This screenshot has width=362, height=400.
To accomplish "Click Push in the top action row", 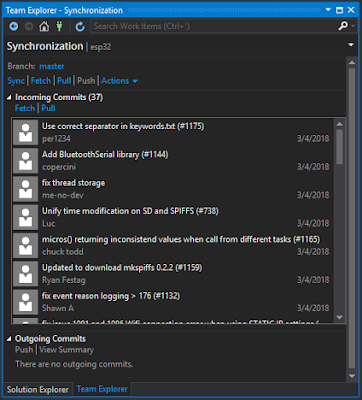I will coord(86,81).
